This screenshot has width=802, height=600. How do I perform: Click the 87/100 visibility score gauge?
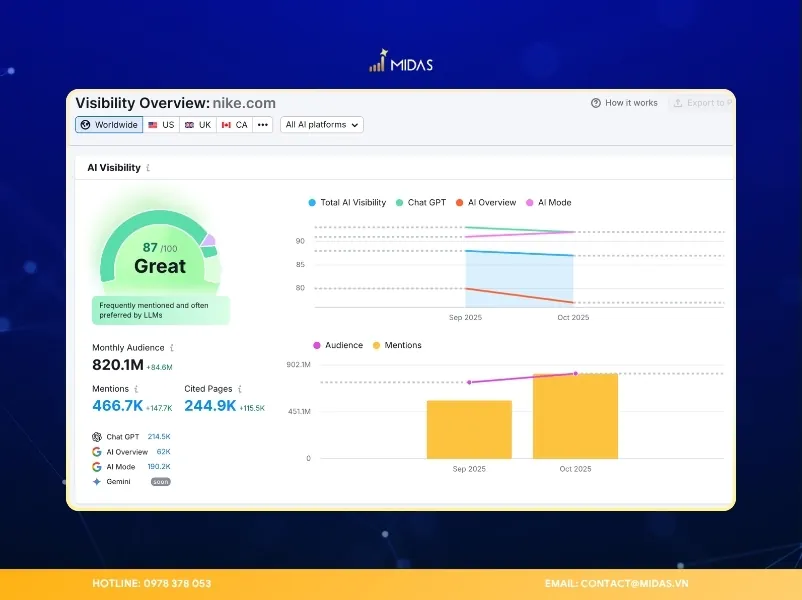(158, 248)
